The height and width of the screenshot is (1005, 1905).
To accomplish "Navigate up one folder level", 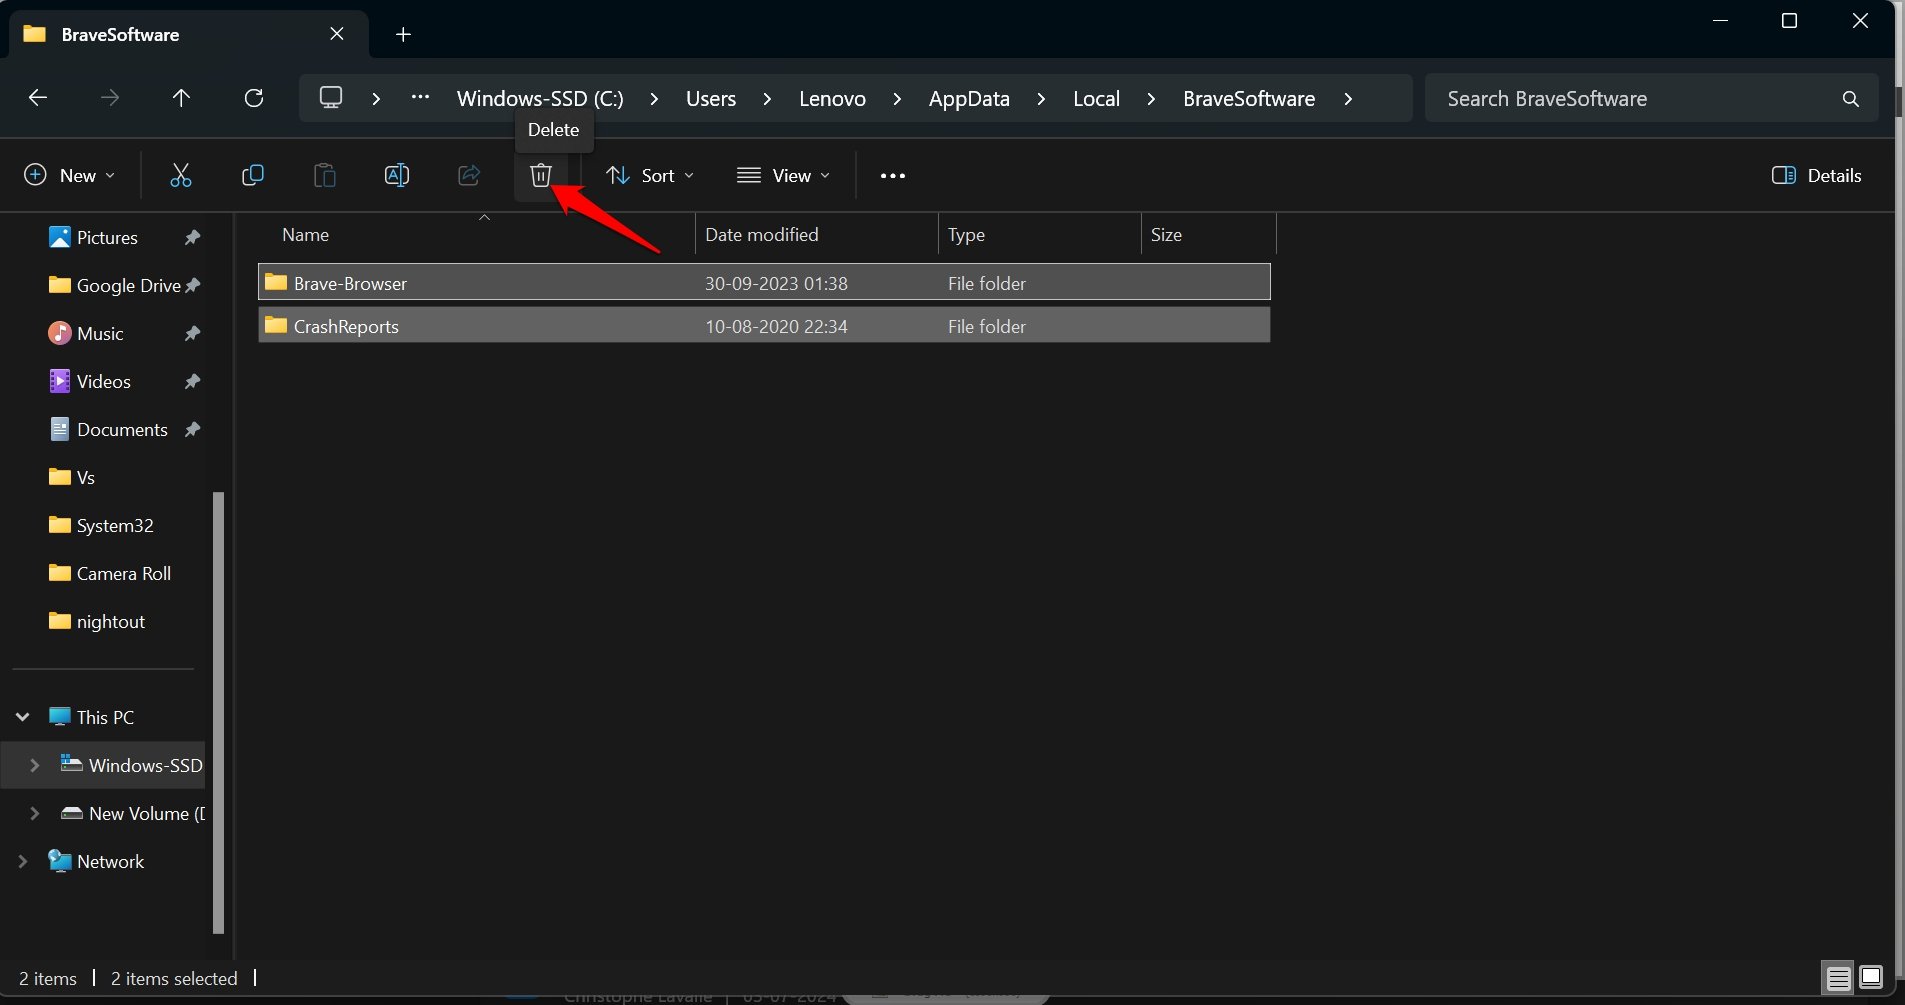I will click(x=181, y=98).
